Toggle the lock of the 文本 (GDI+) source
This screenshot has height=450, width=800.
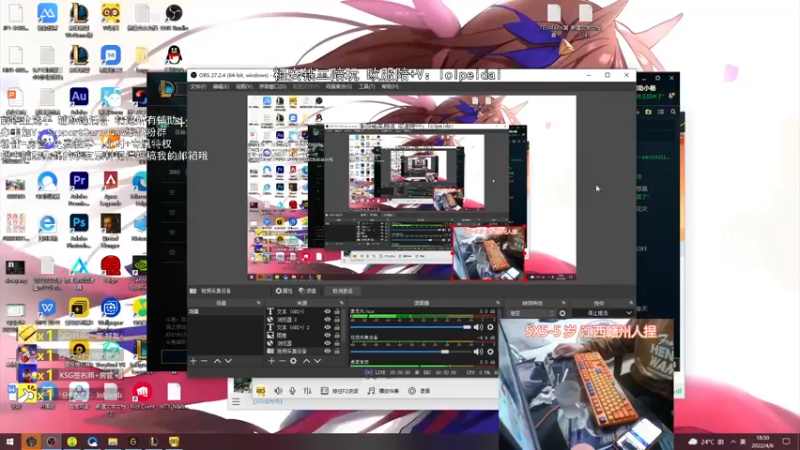coord(337,311)
